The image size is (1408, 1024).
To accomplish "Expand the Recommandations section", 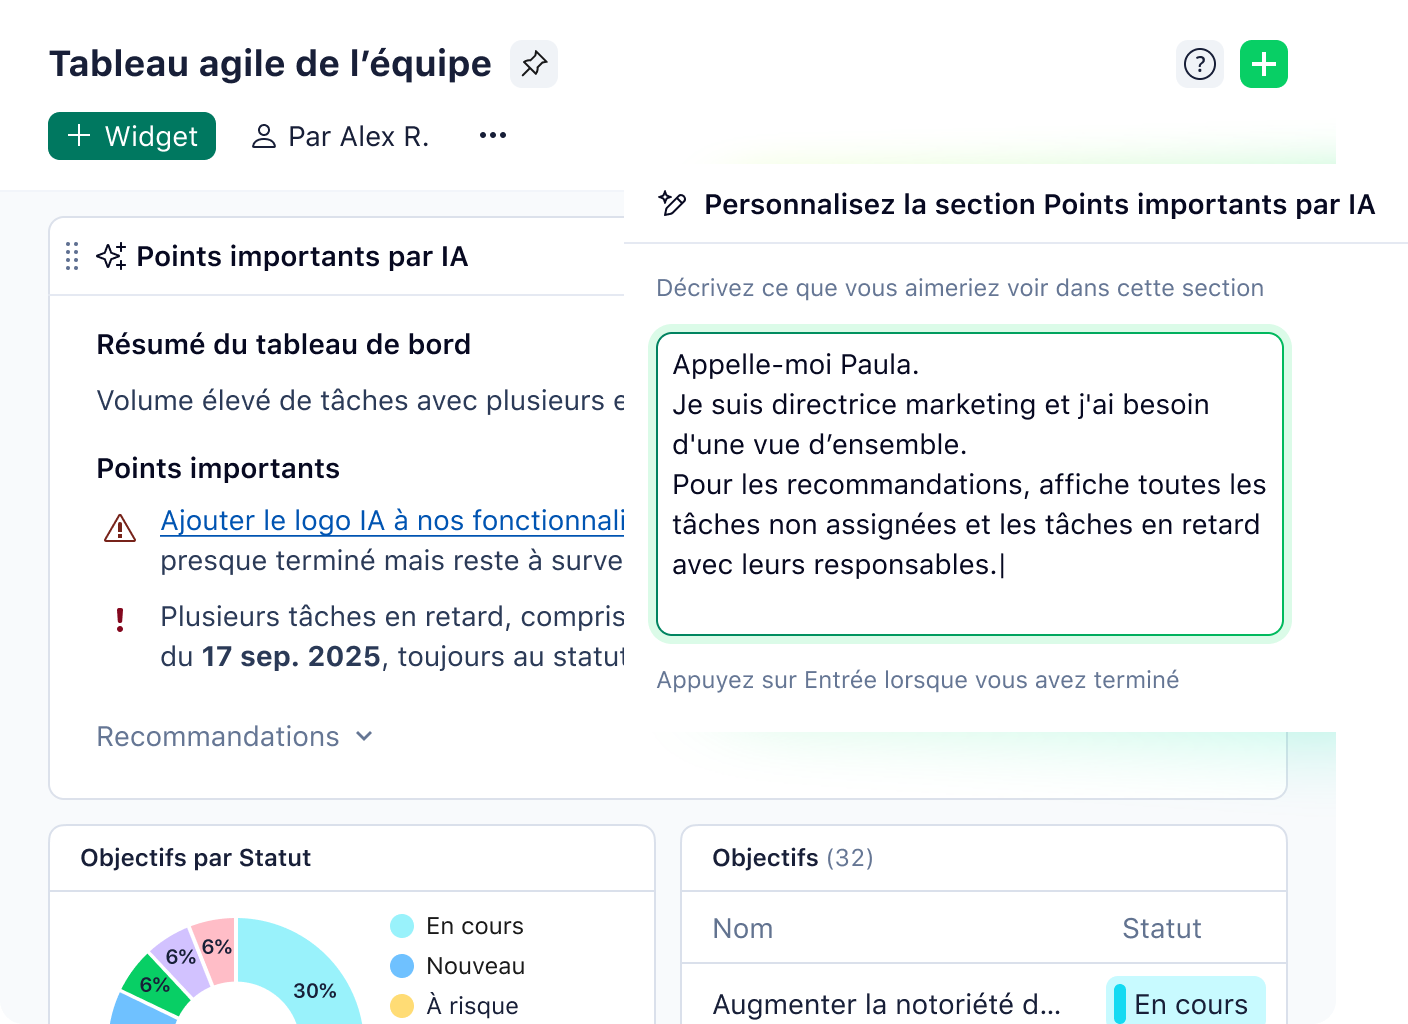I will coord(236,736).
